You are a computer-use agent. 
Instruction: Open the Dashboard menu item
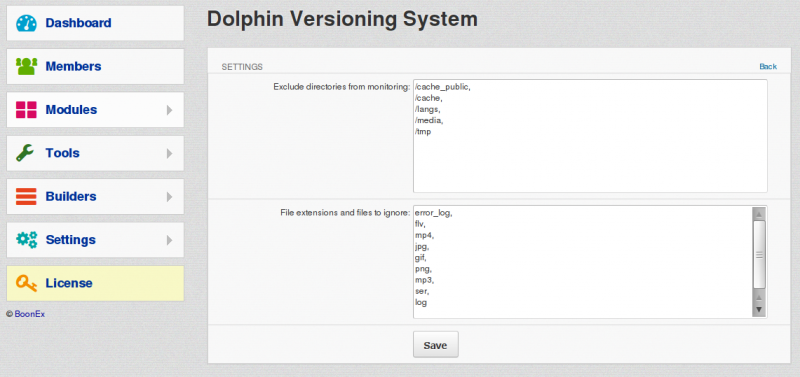(x=95, y=23)
